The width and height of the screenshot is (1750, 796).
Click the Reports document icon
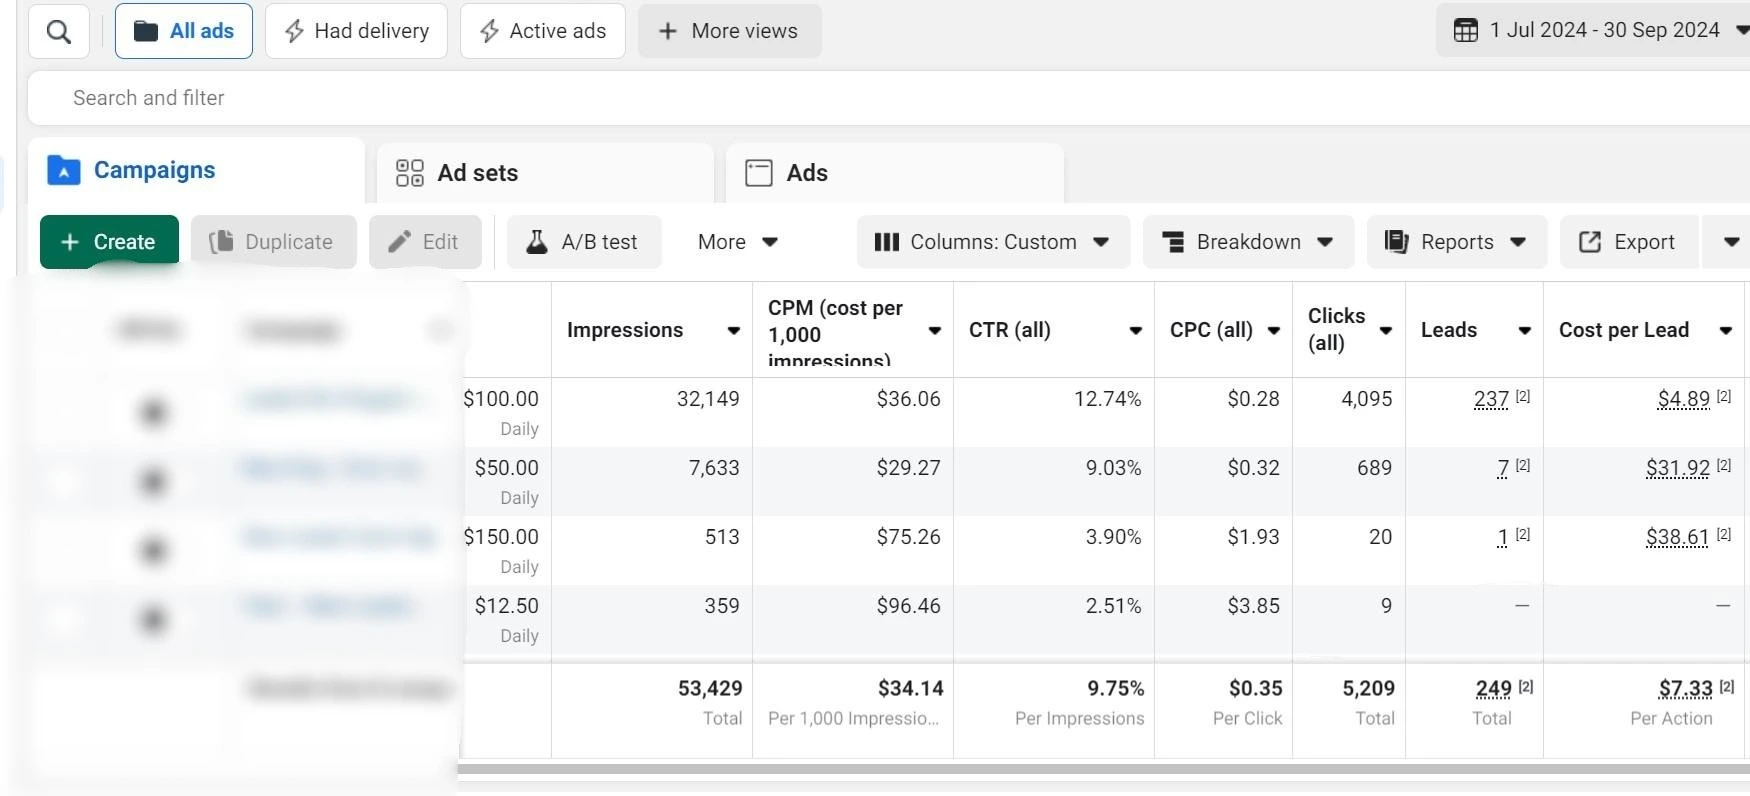click(1396, 242)
